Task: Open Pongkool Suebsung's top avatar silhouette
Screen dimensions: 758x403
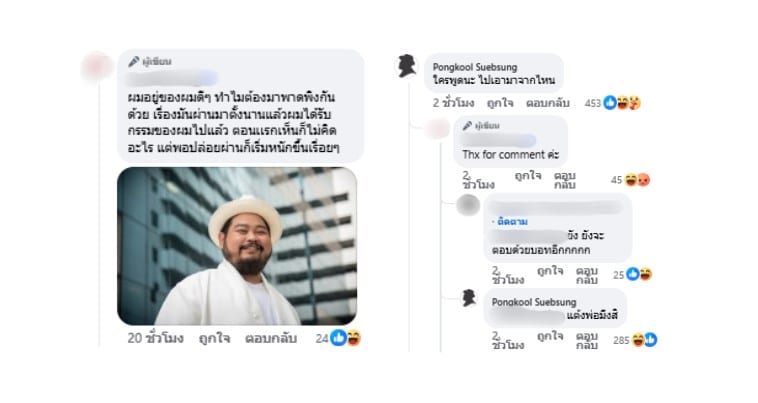Action: pos(407,66)
